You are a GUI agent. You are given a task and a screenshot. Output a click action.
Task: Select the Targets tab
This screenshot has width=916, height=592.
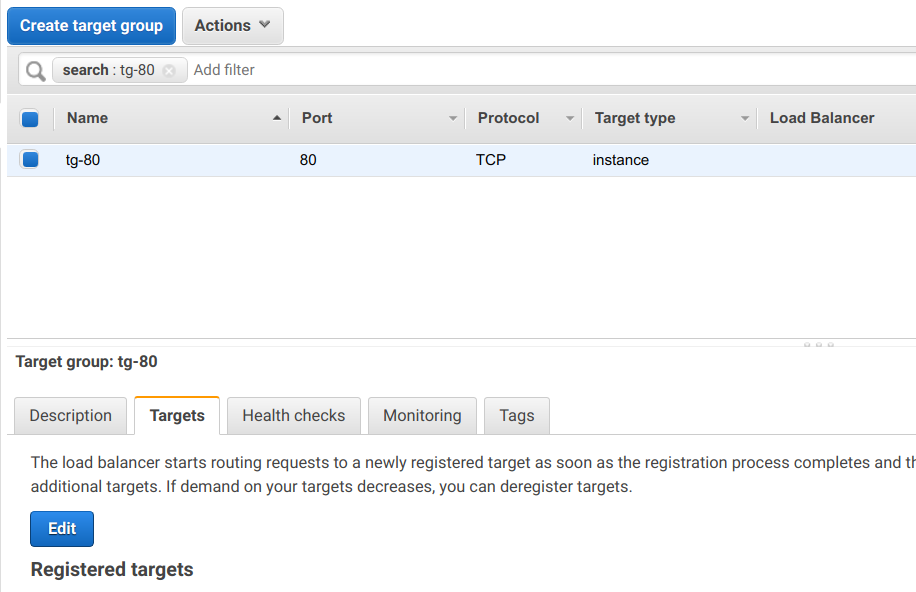[177, 416]
